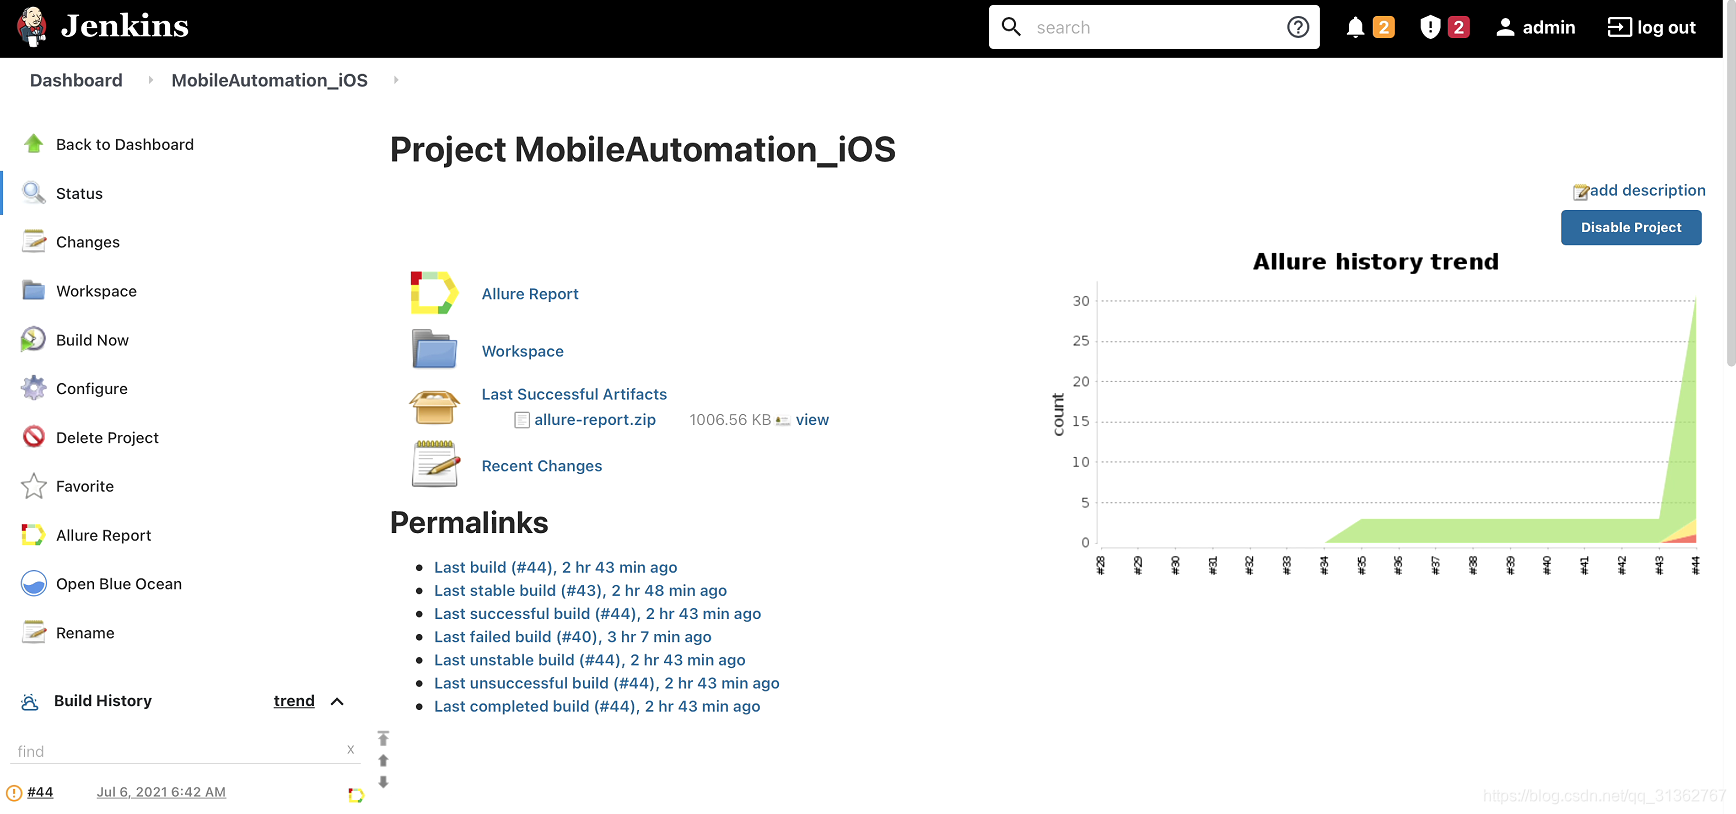The image size is (1736, 814).
Task: Click the search magnifier icon
Action: [1012, 27]
